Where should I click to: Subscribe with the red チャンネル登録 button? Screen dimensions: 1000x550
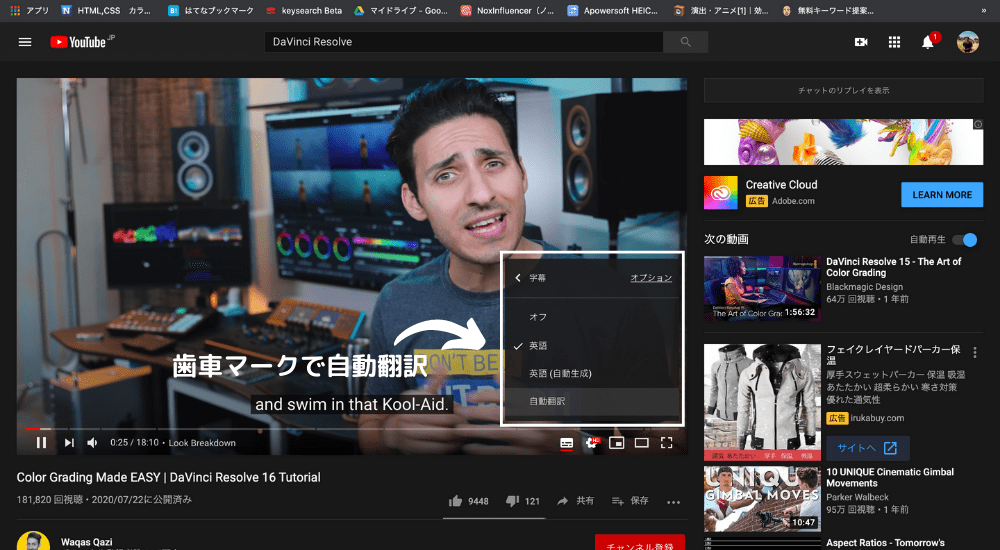click(640, 543)
